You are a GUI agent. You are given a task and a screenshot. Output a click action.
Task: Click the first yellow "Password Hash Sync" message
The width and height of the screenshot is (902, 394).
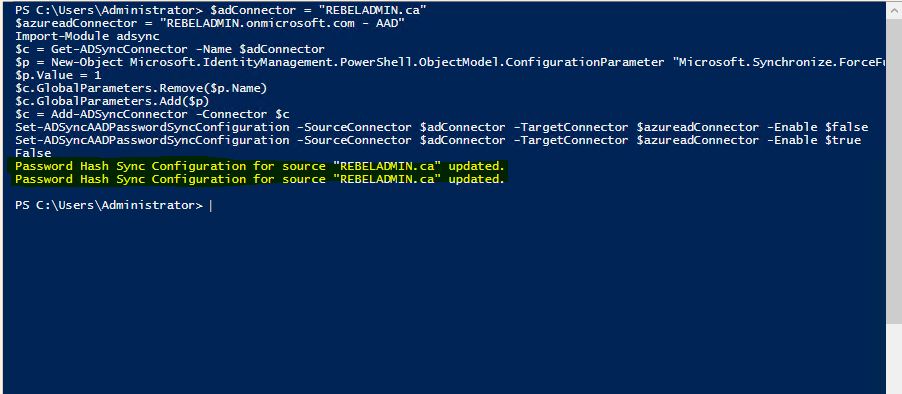click(x=259, y=166)
